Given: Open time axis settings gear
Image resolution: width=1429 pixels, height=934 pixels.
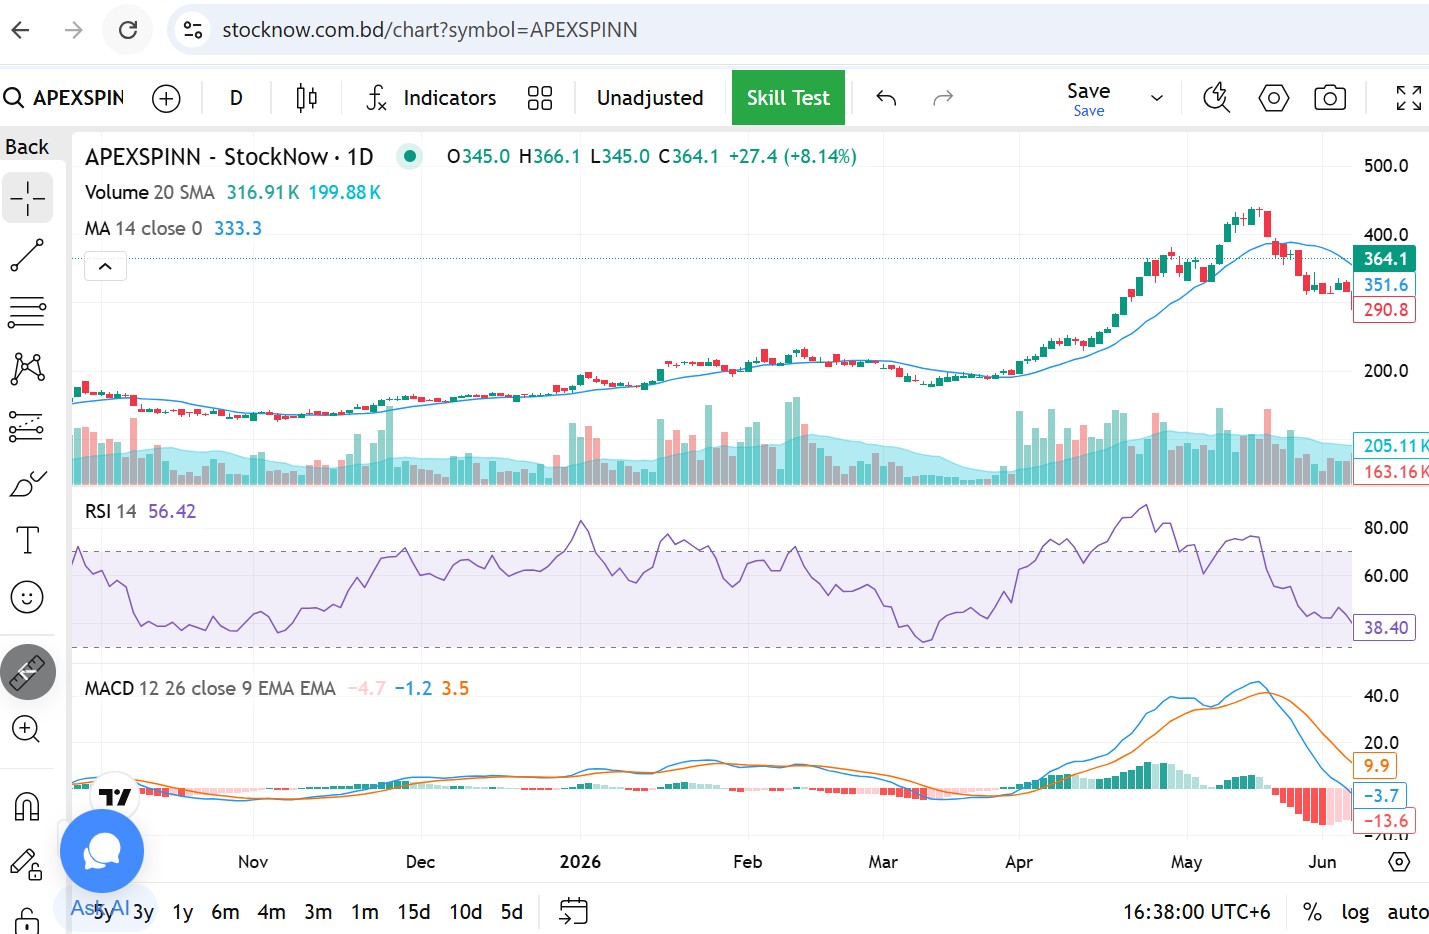Looking at the screenshot, I should point(1400,862).
